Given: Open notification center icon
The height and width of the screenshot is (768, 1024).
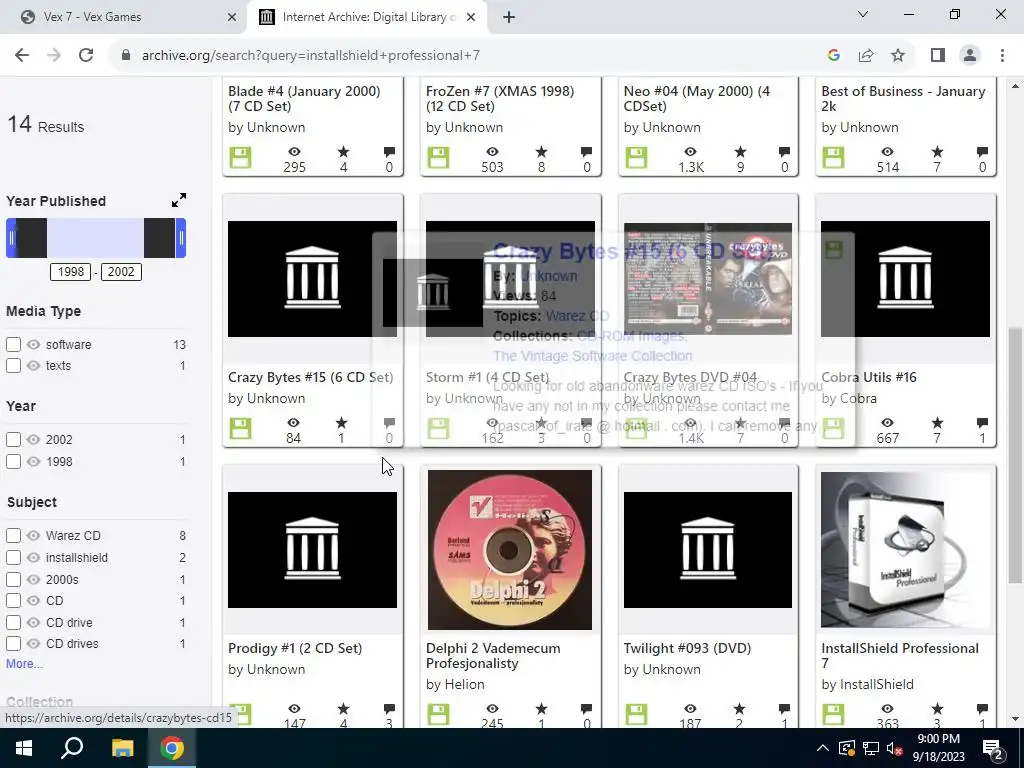Looking at the screenshot, I should point(993,748).
